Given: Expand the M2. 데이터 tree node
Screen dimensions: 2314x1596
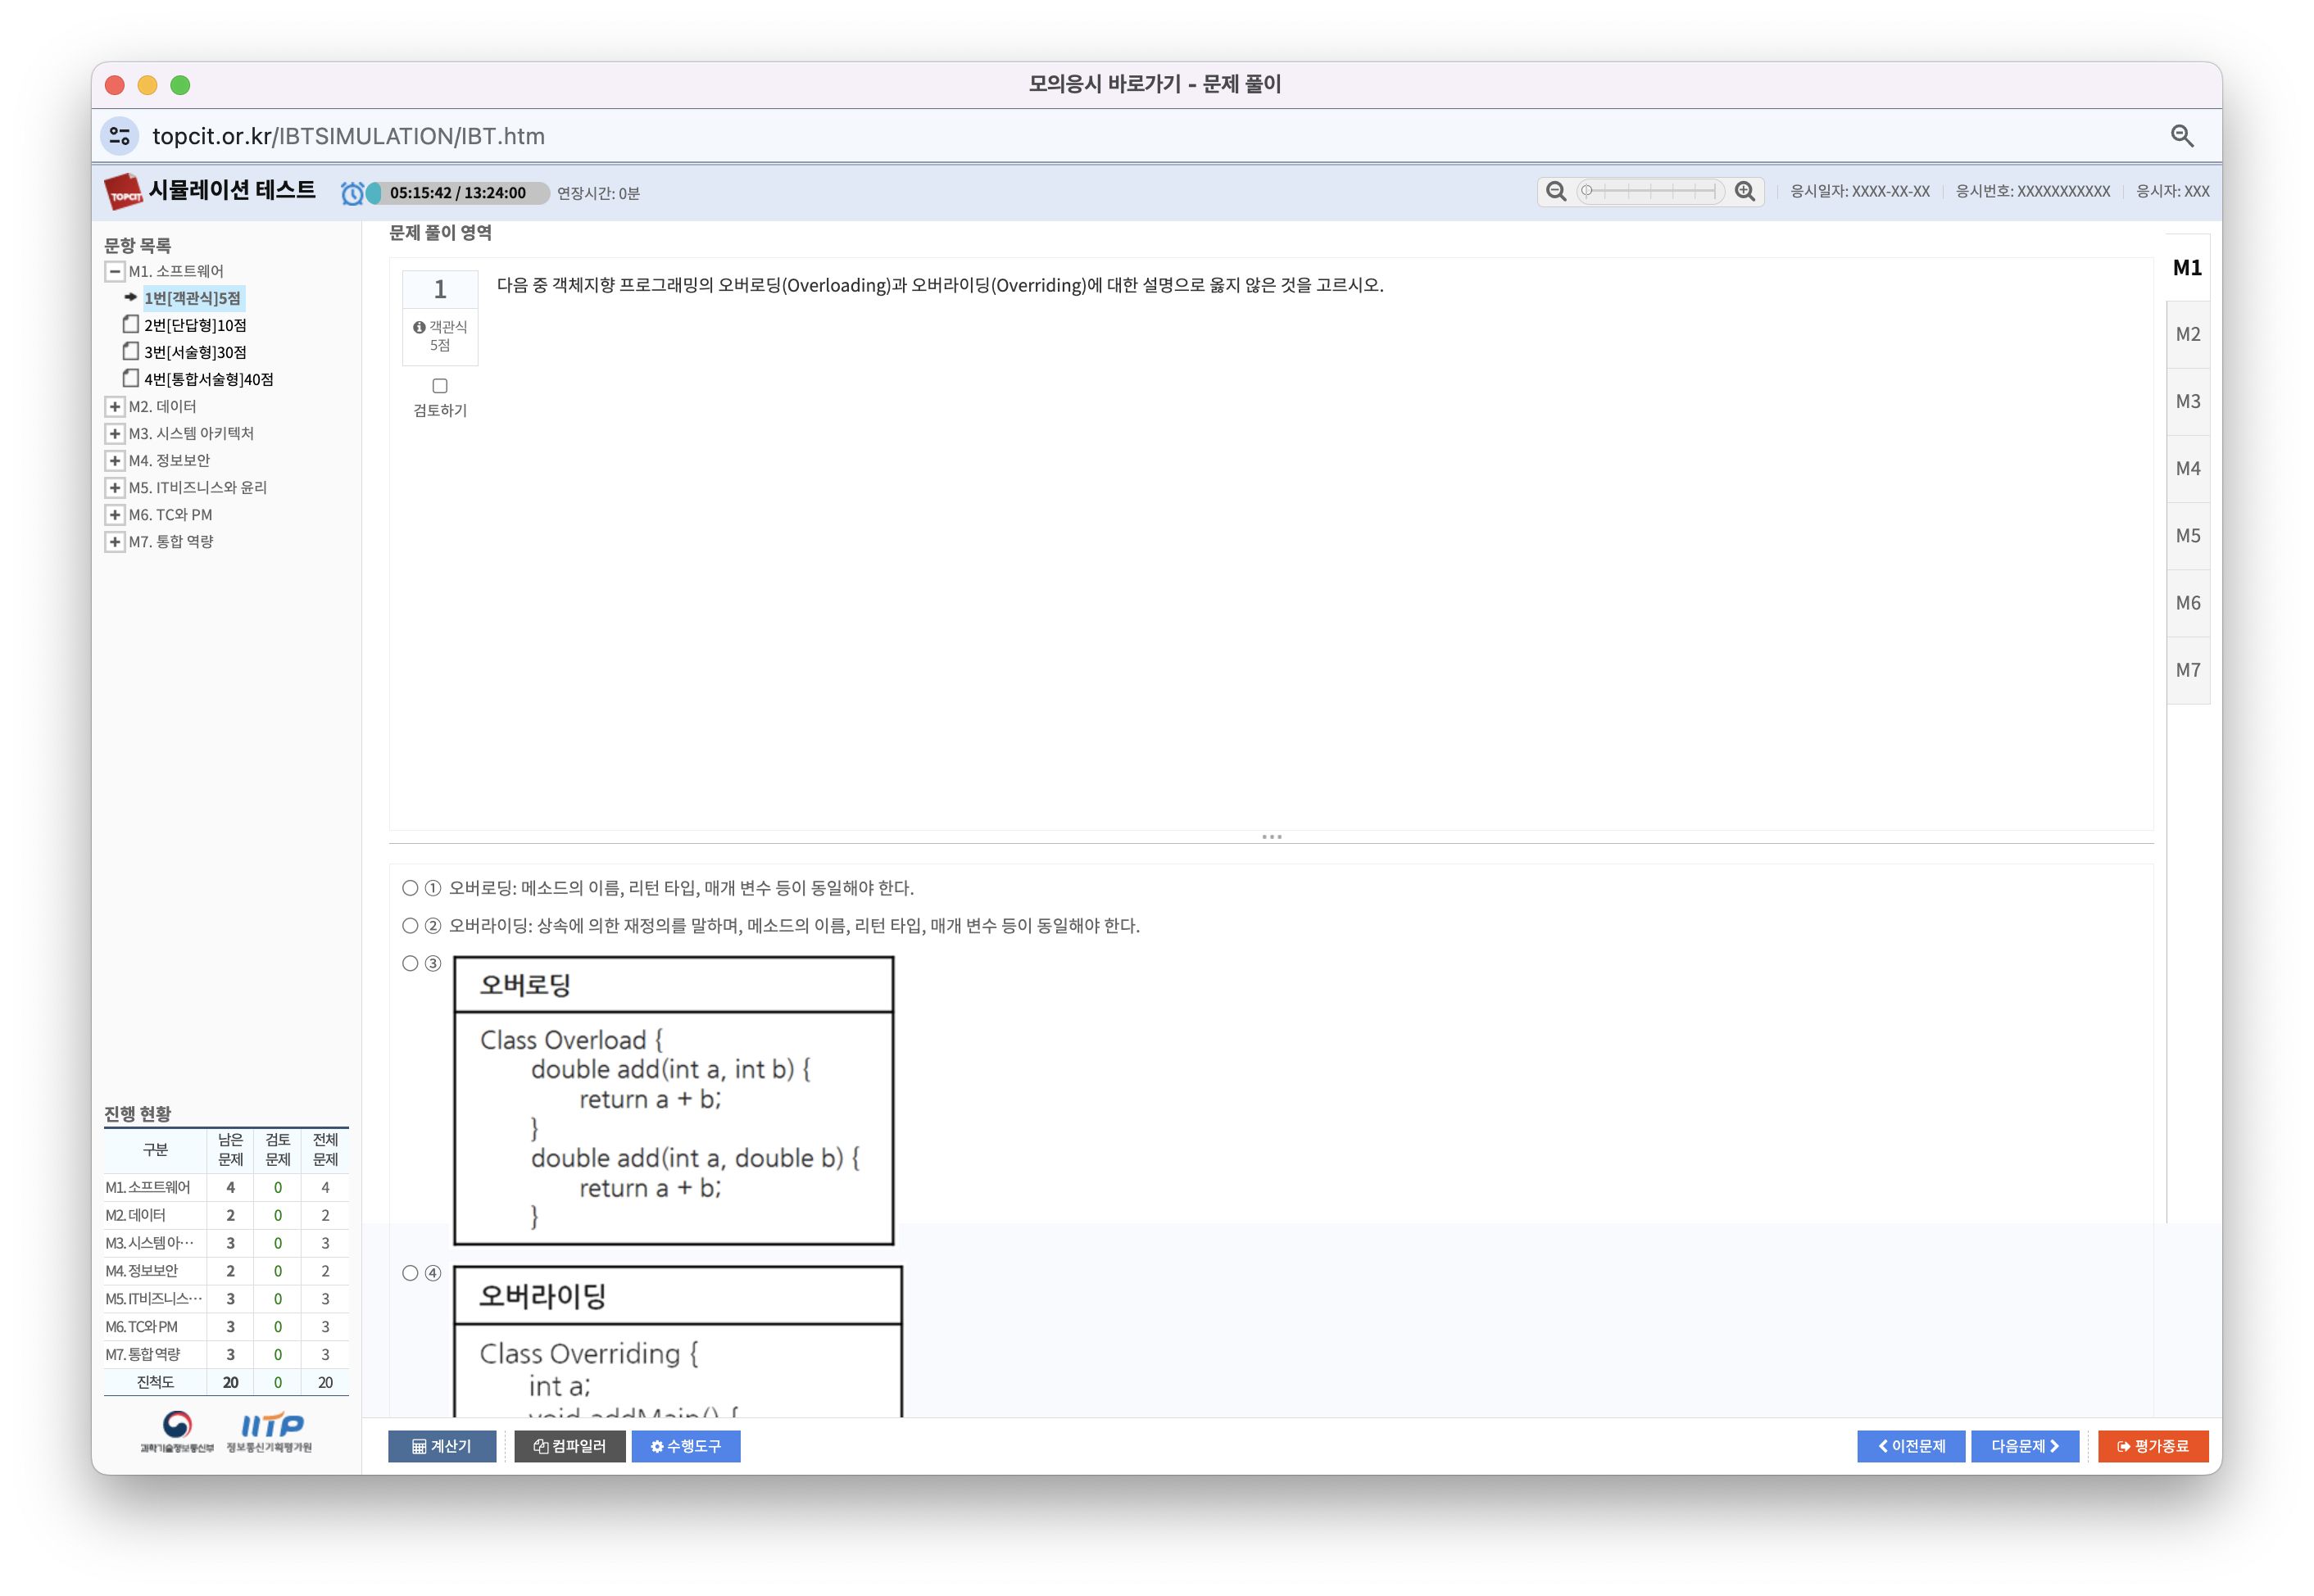Looking at the screenshot, I should pyautogui.click(x=115, y=407).
